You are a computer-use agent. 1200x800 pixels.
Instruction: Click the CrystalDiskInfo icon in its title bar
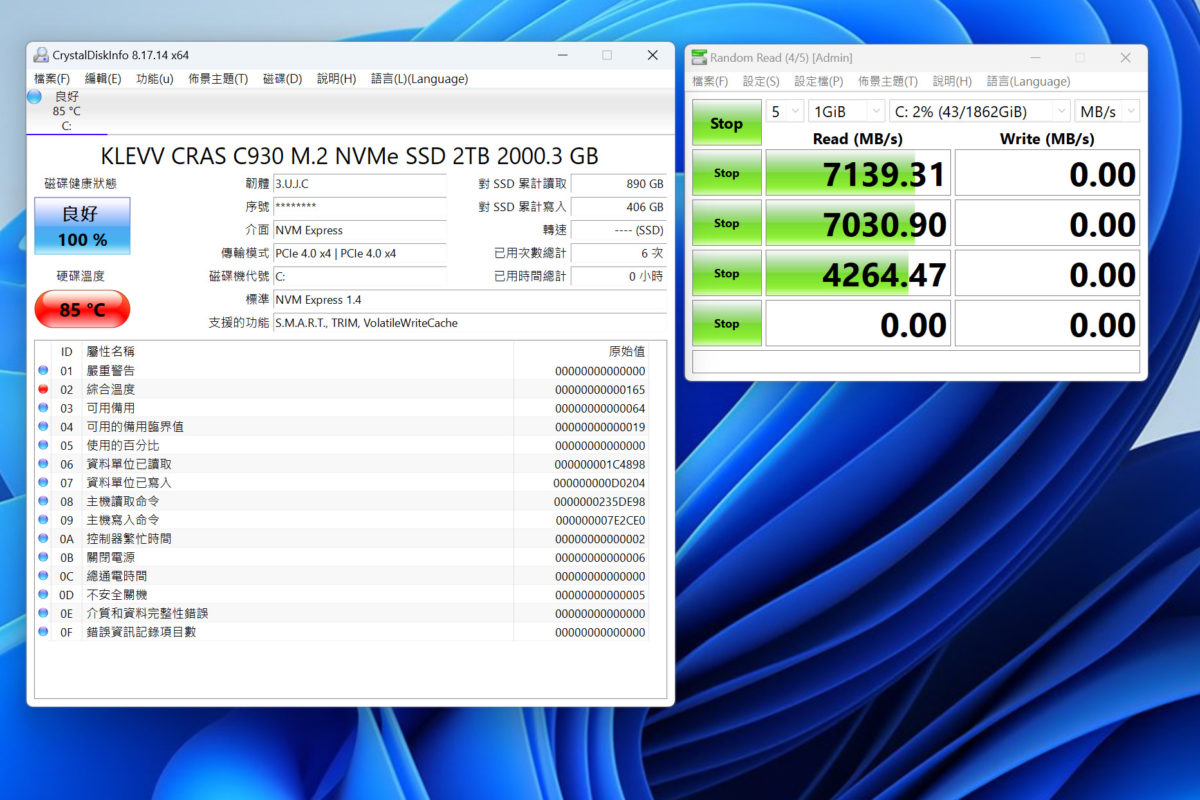(40, 54)
